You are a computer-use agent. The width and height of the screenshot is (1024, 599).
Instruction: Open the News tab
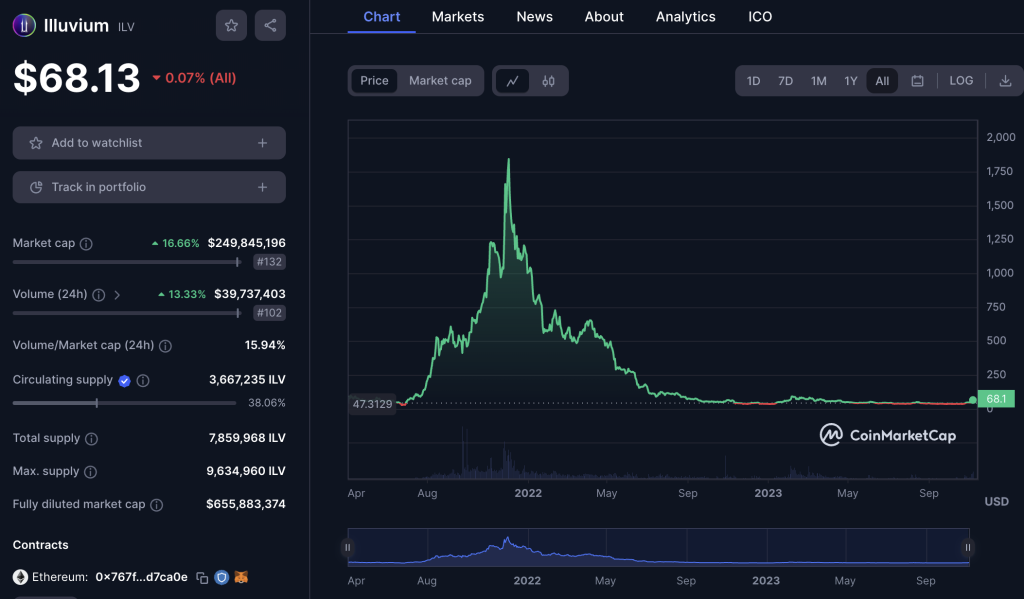coord(535,17)
